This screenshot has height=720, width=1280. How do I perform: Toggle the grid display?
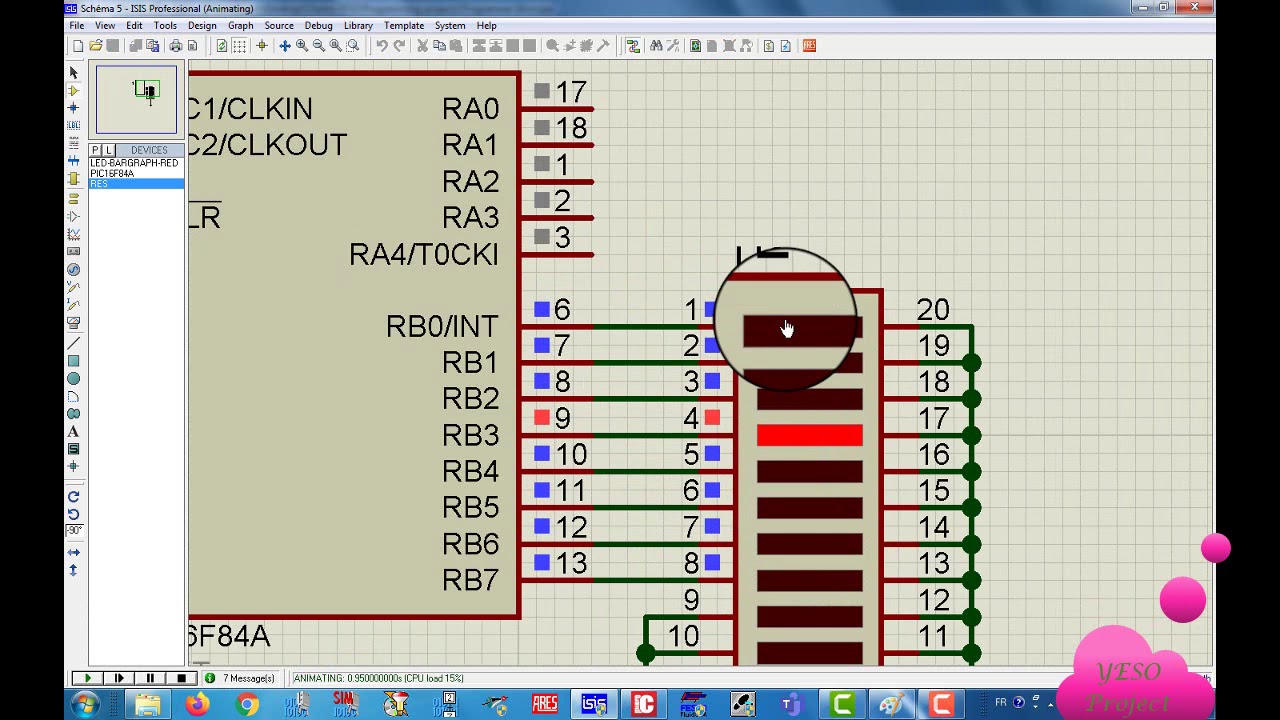(239, 46)
